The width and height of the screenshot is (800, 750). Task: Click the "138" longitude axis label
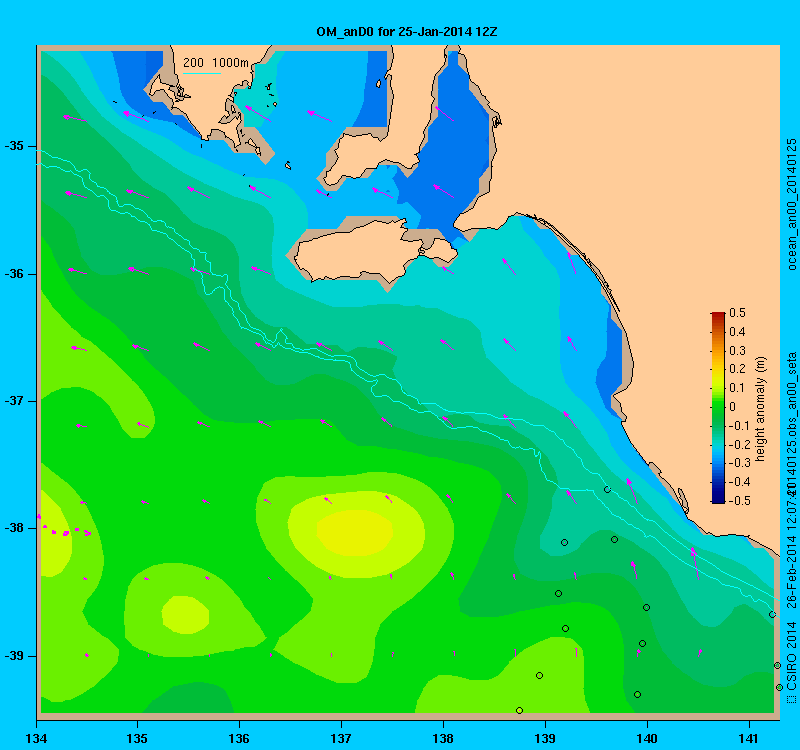click(x=443, y=738)
